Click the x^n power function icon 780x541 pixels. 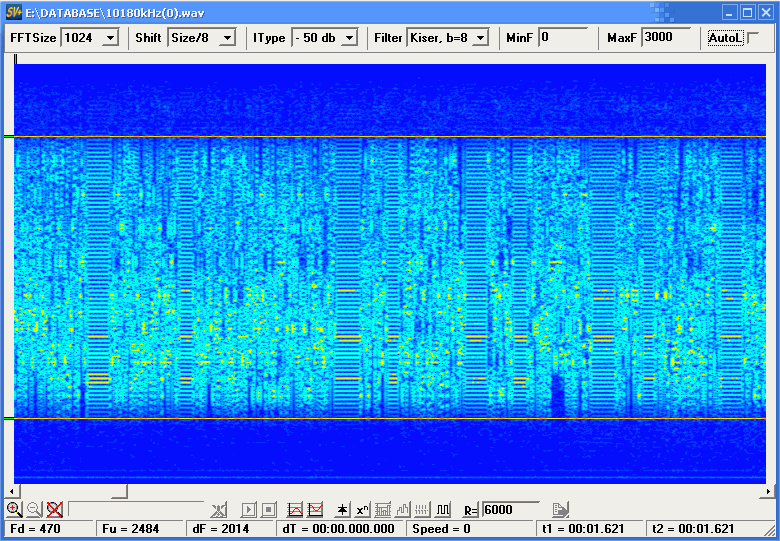coord(363,509)
